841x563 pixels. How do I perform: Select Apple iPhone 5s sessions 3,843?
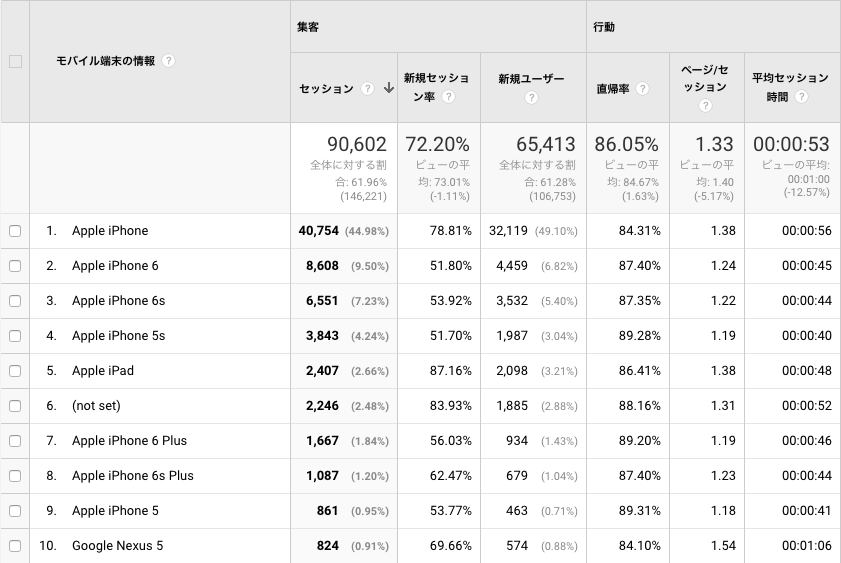pos(322,336)
